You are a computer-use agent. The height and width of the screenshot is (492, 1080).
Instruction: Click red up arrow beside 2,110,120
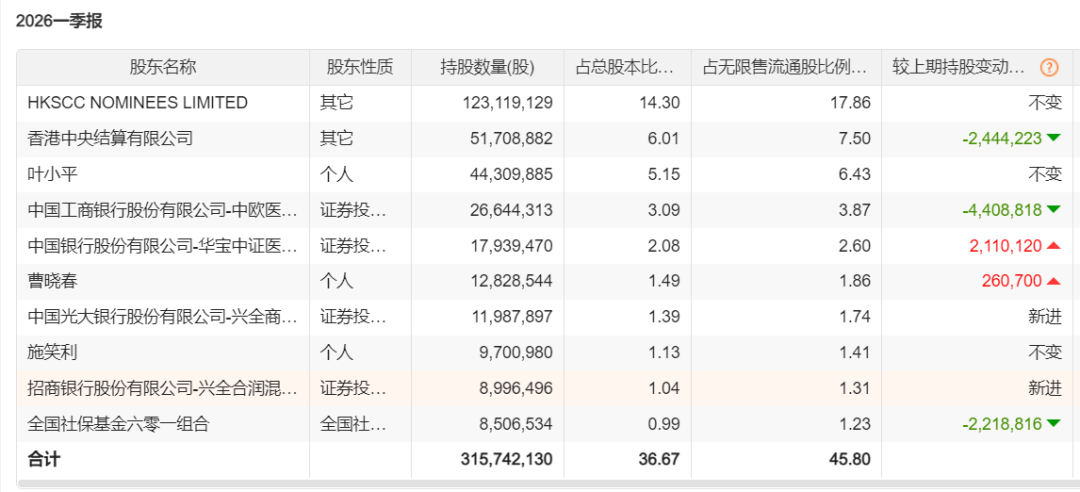[x=1053, y=245]
